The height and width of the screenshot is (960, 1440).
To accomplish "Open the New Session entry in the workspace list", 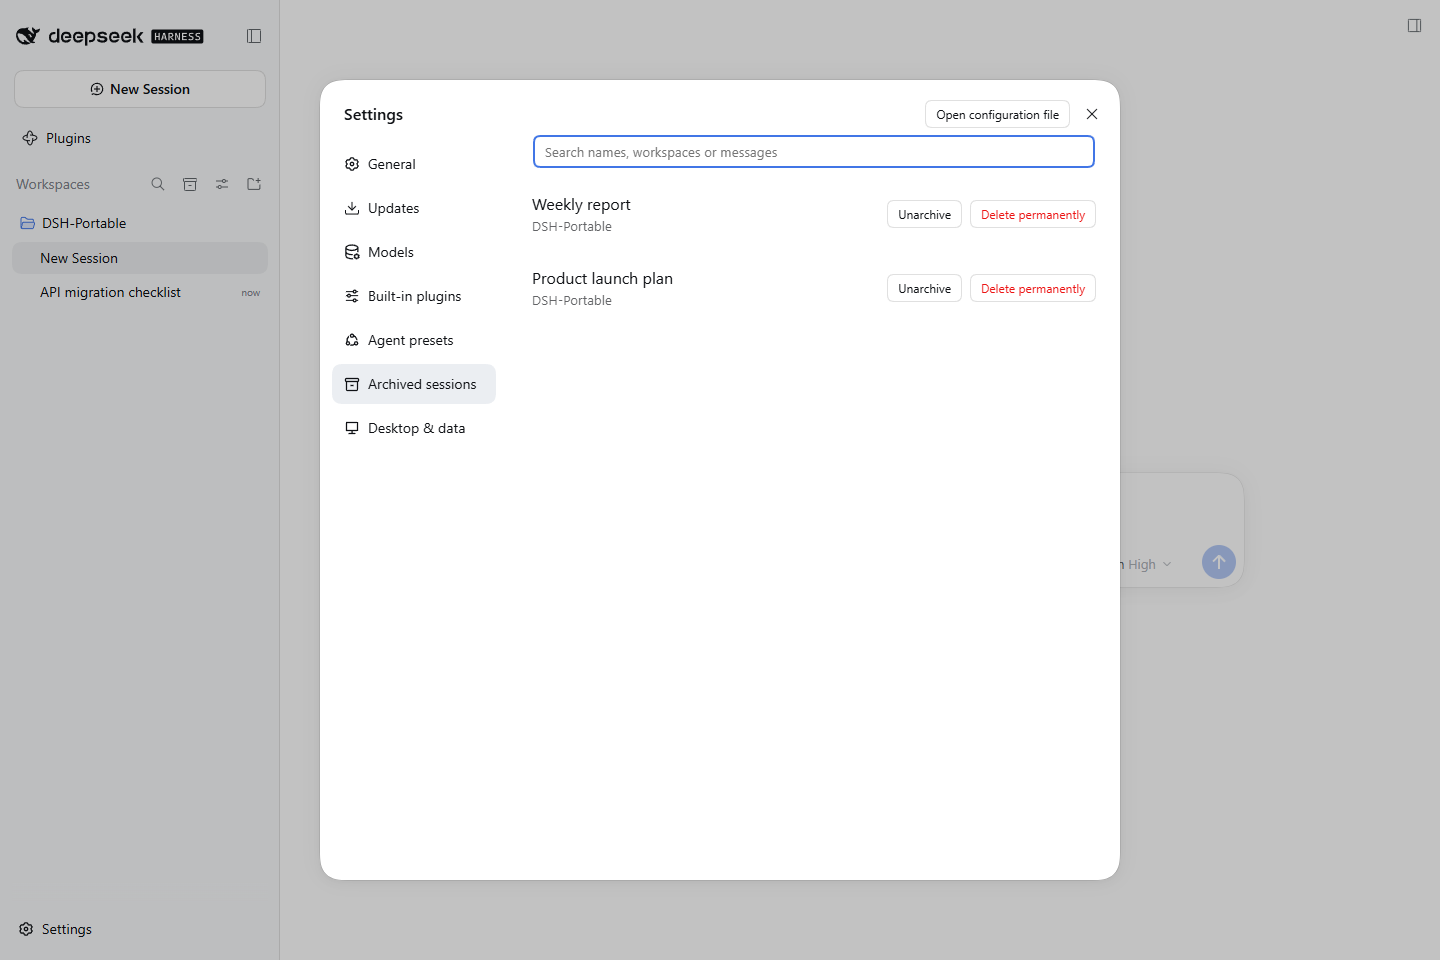I will coord(140,258).
